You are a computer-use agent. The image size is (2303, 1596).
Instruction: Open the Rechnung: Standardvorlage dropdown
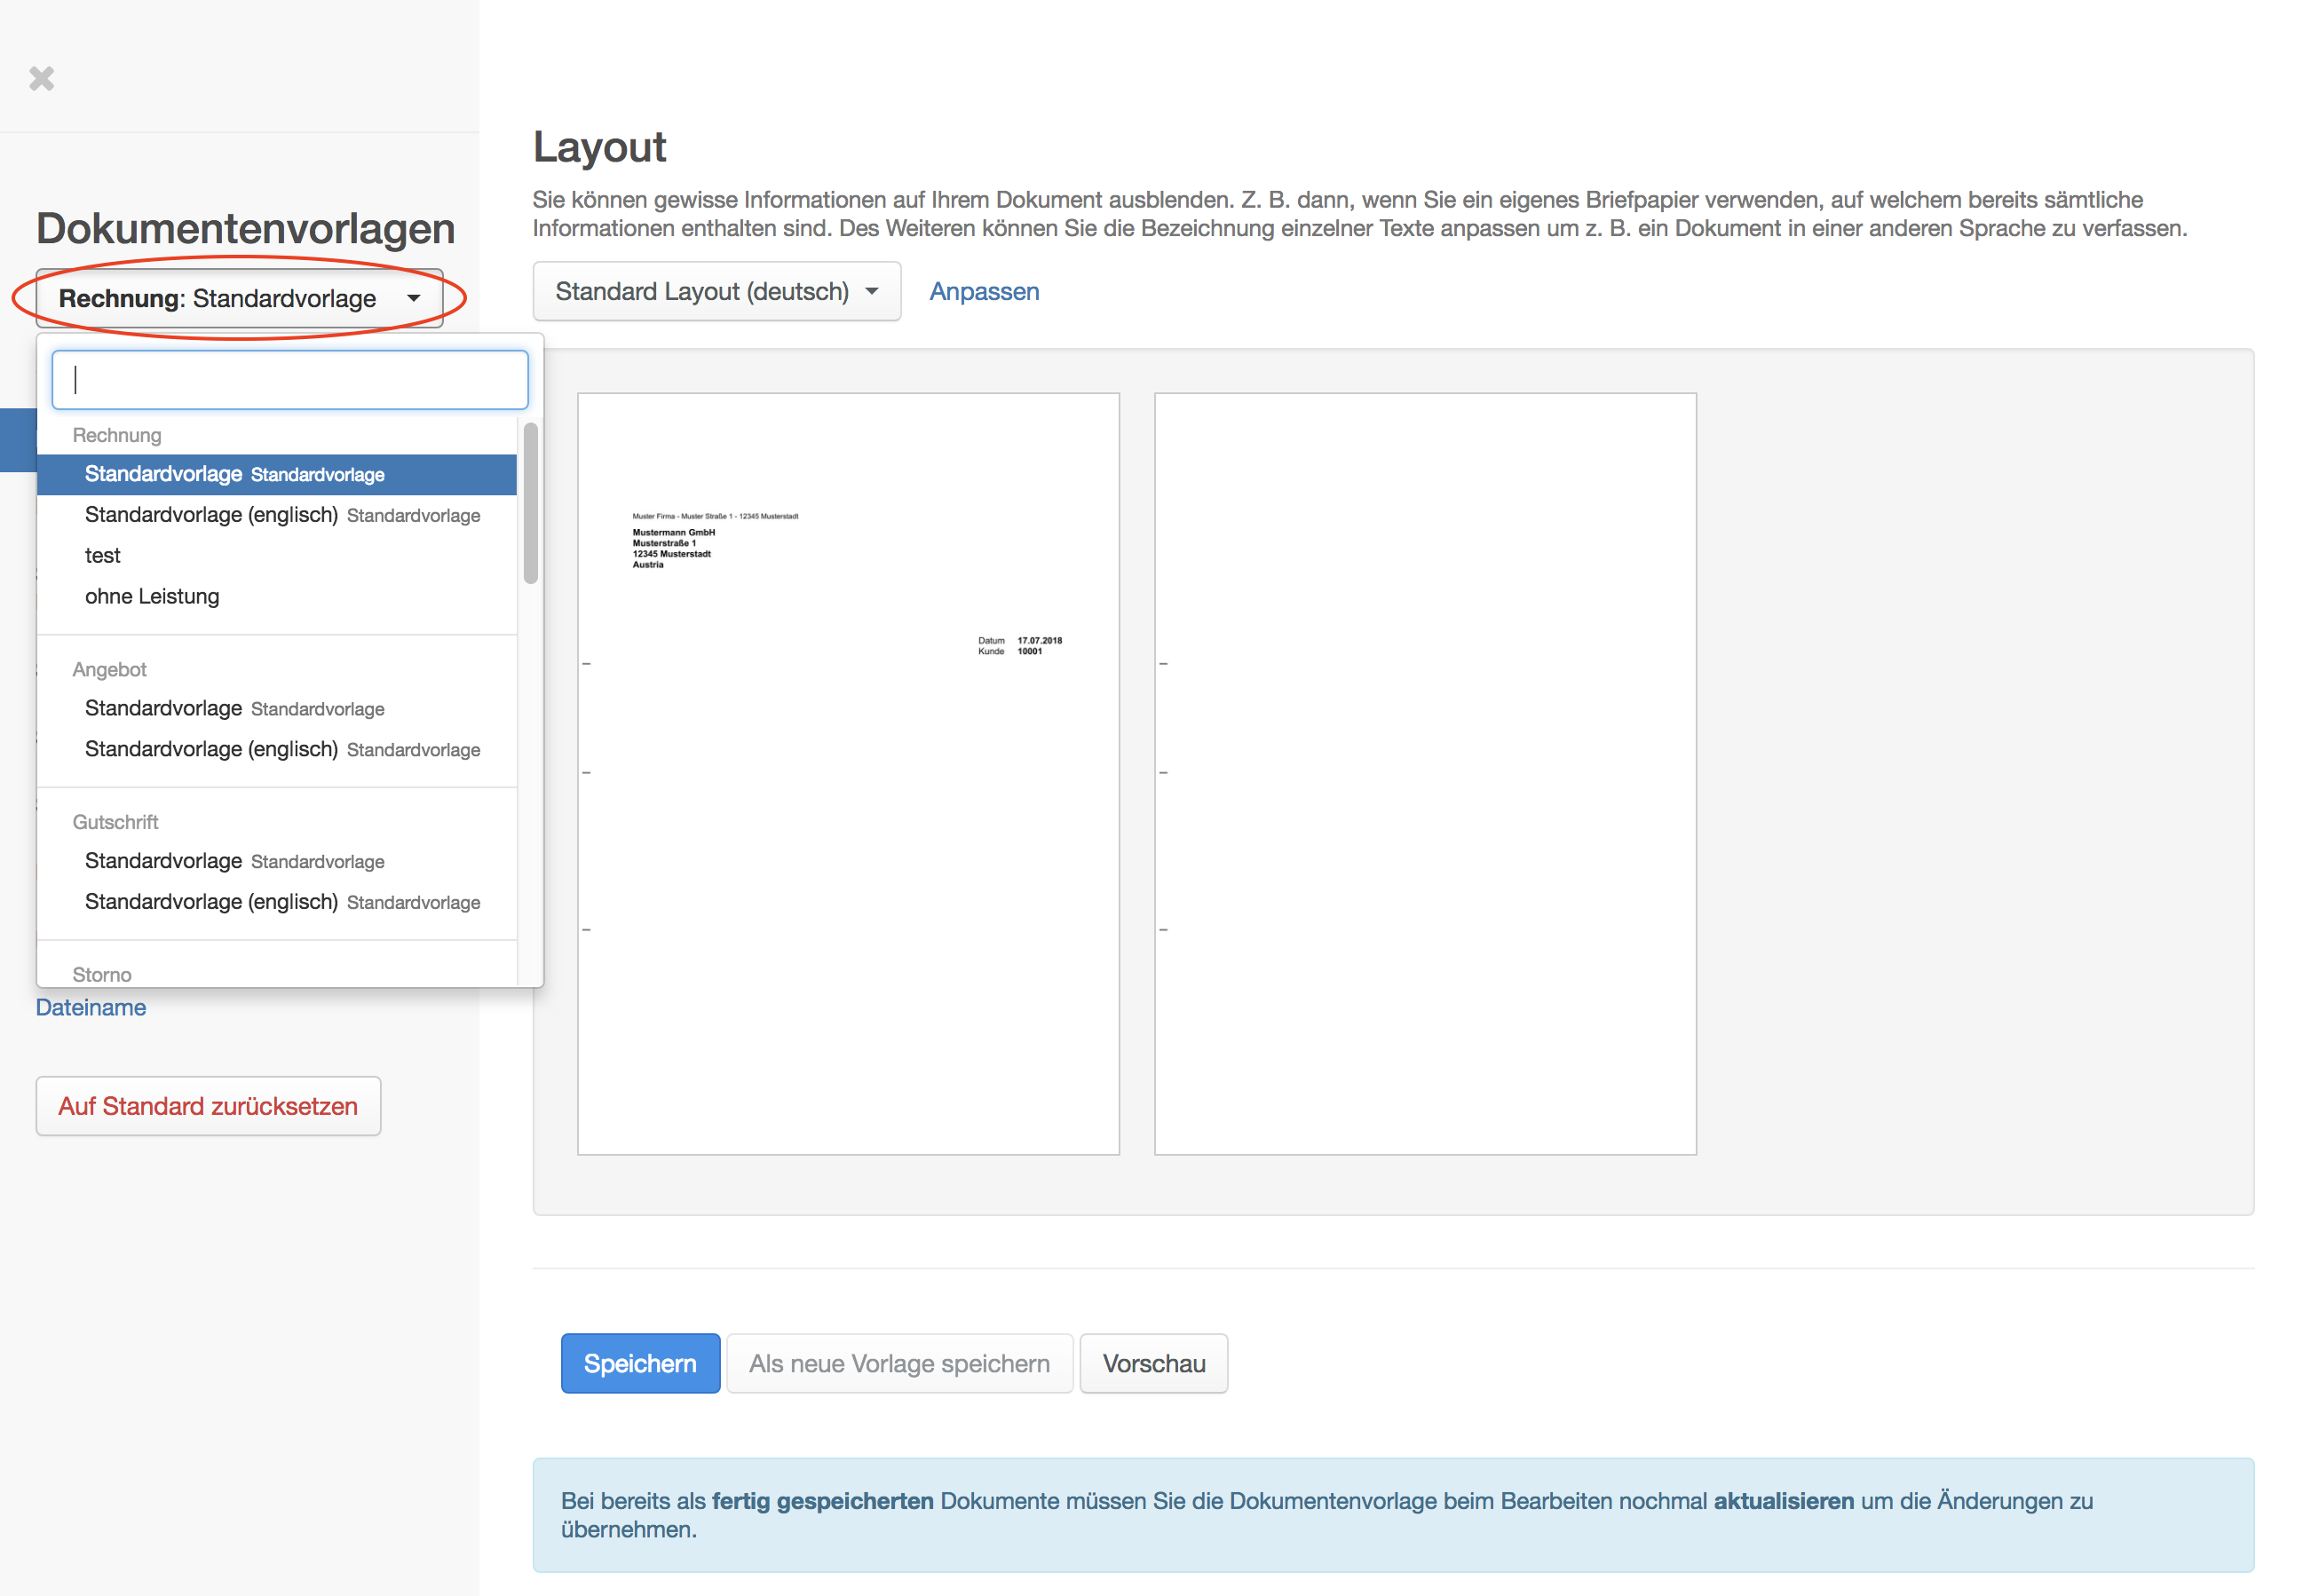coord(239,298)
